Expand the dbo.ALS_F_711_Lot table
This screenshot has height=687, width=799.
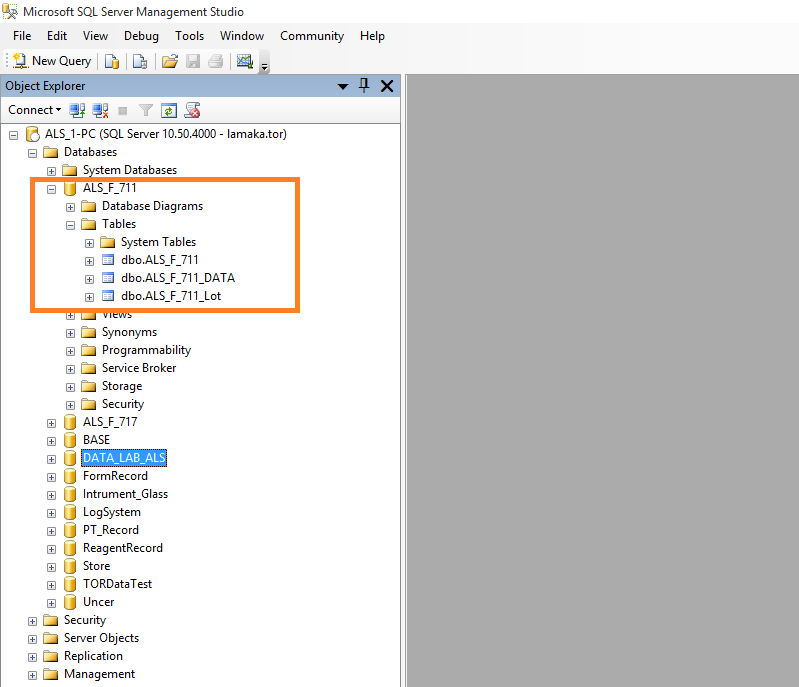coord(89,297)
